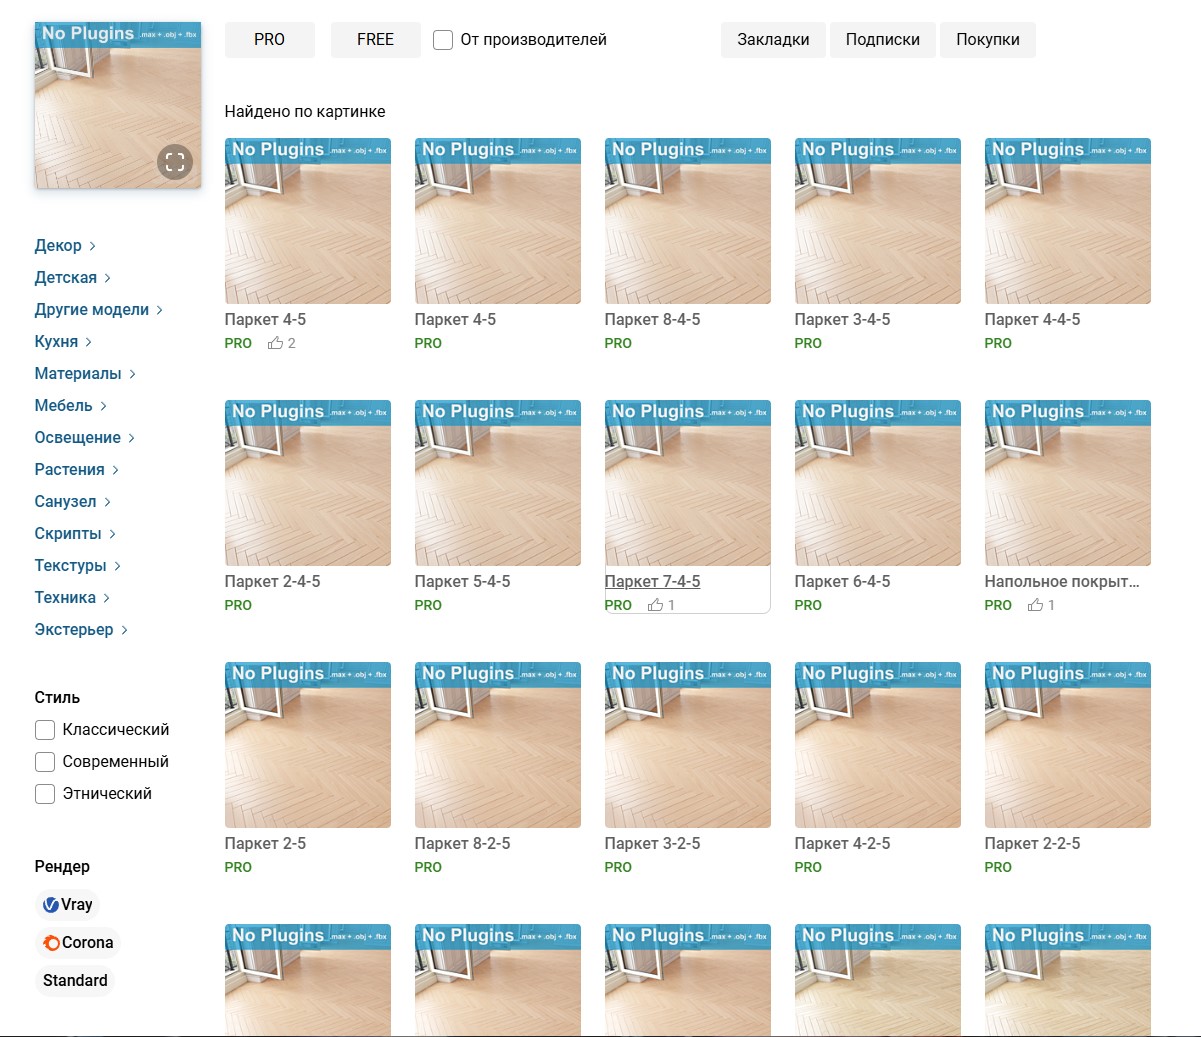Screen dimensions: 1201x1037
Task: Open the Паркет 5-4-5 thumbnail
Action: click(498, 483)
